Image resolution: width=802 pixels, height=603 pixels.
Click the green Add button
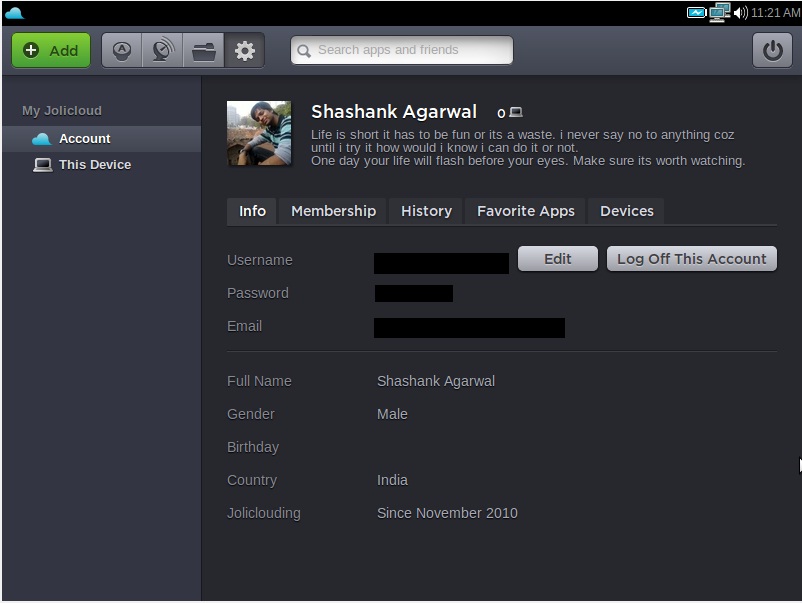(51, 50)
